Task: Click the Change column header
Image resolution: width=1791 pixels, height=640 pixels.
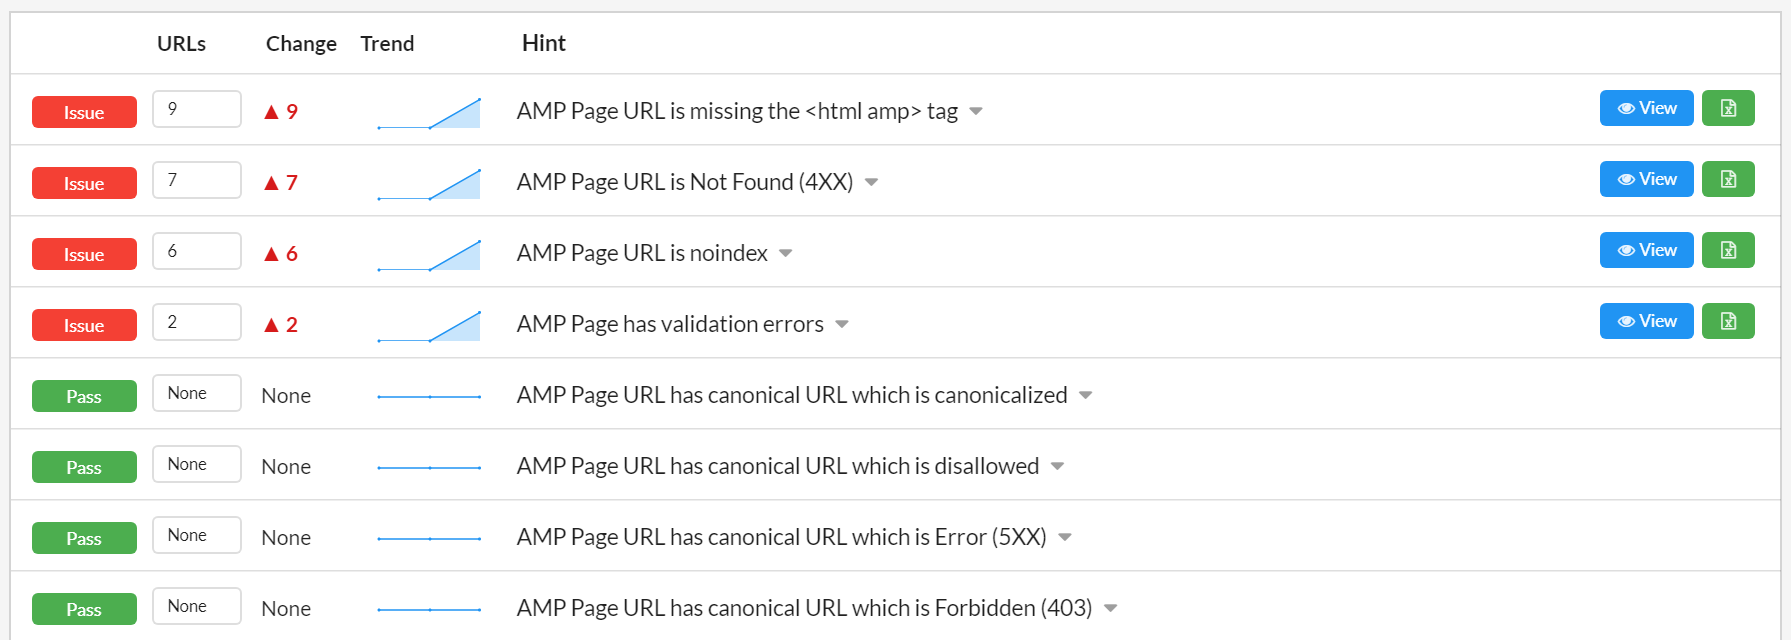Action: click(301, 44)
